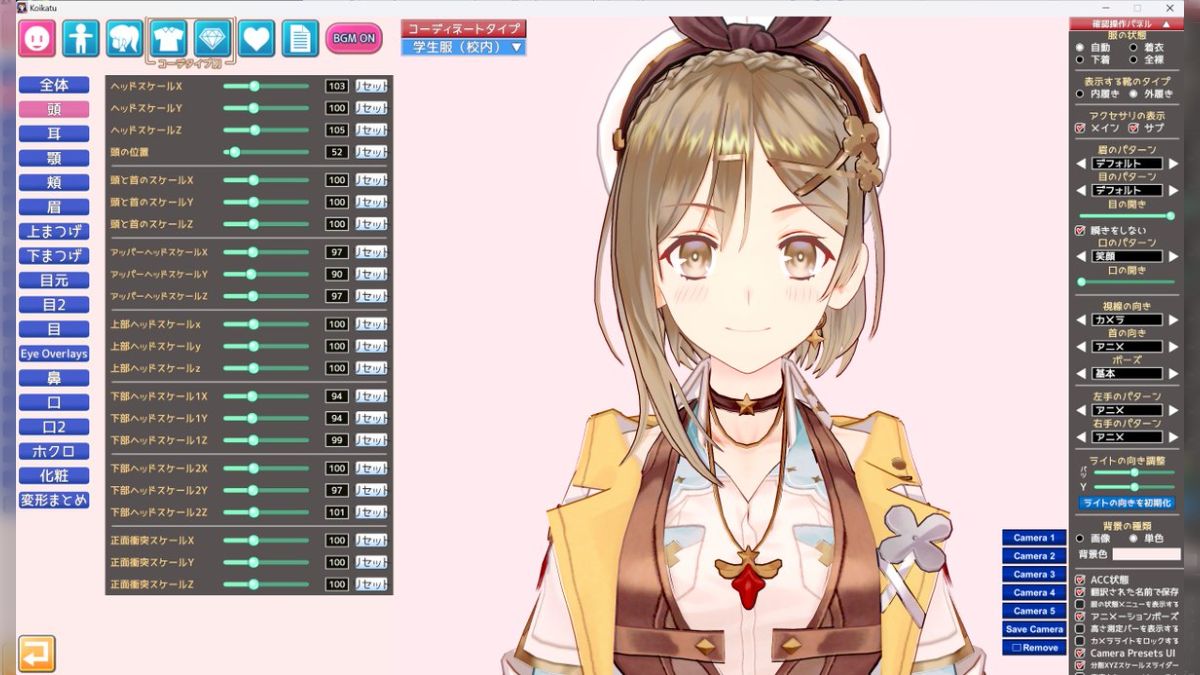
Task: Open the body editing category icon
Action: point(81,39)
